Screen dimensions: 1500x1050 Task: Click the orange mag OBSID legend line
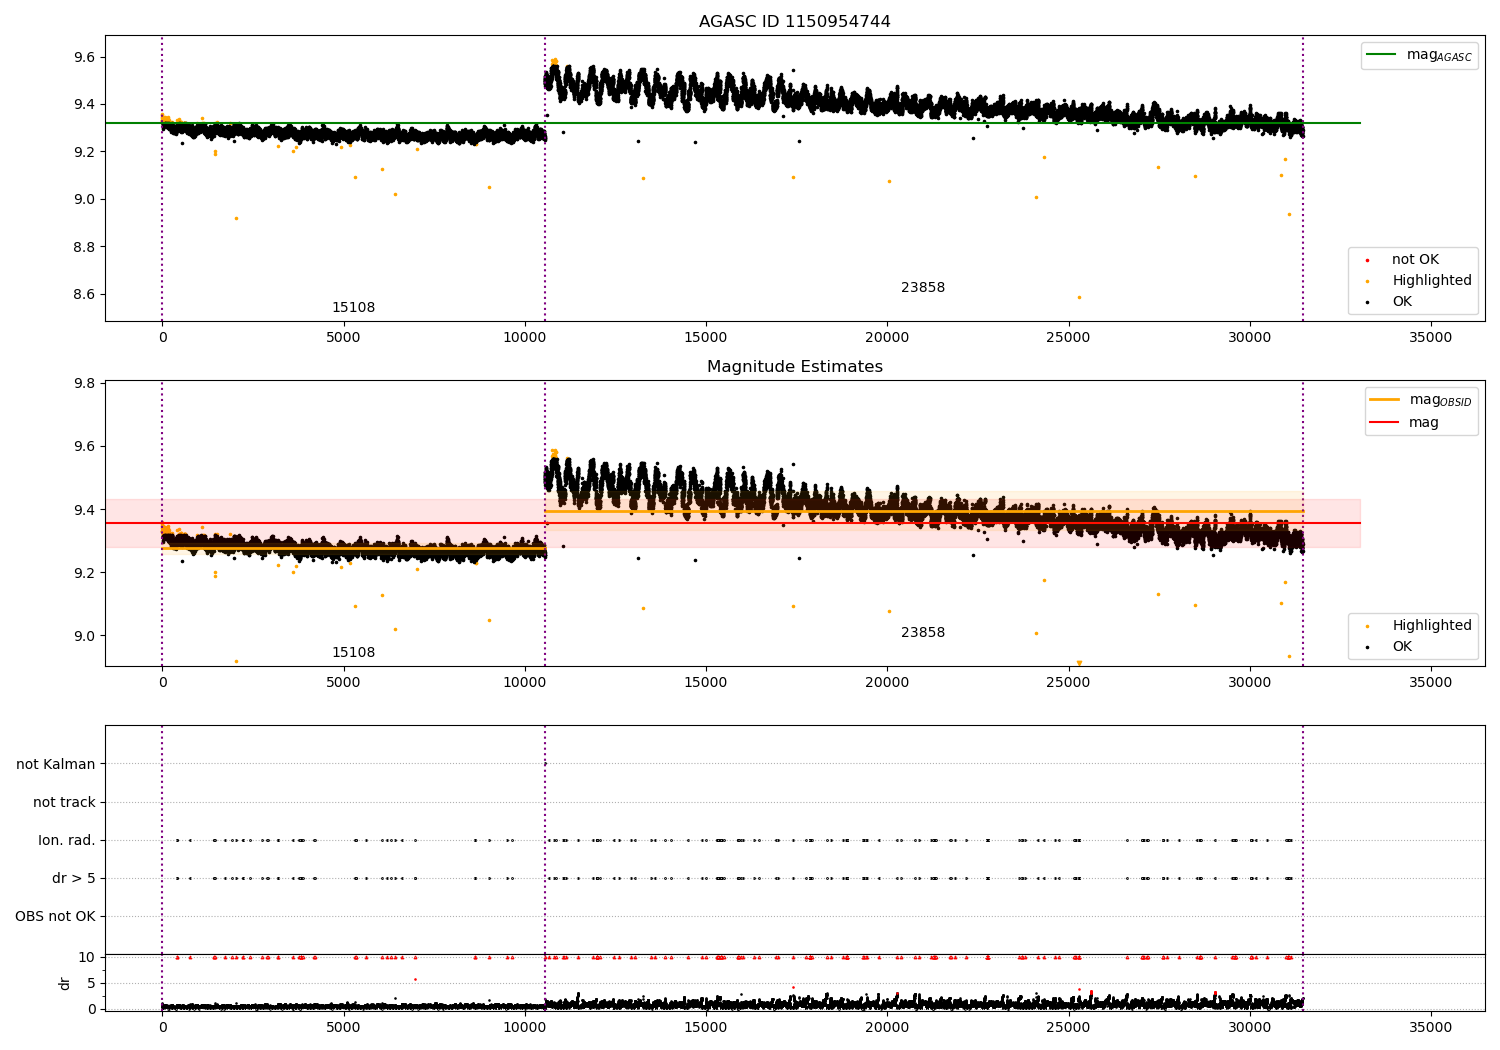[1385, 400]
